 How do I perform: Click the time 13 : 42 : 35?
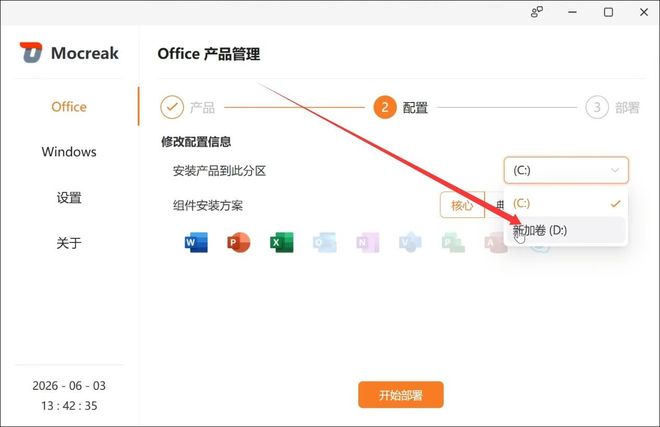click(x=69, y=406)
